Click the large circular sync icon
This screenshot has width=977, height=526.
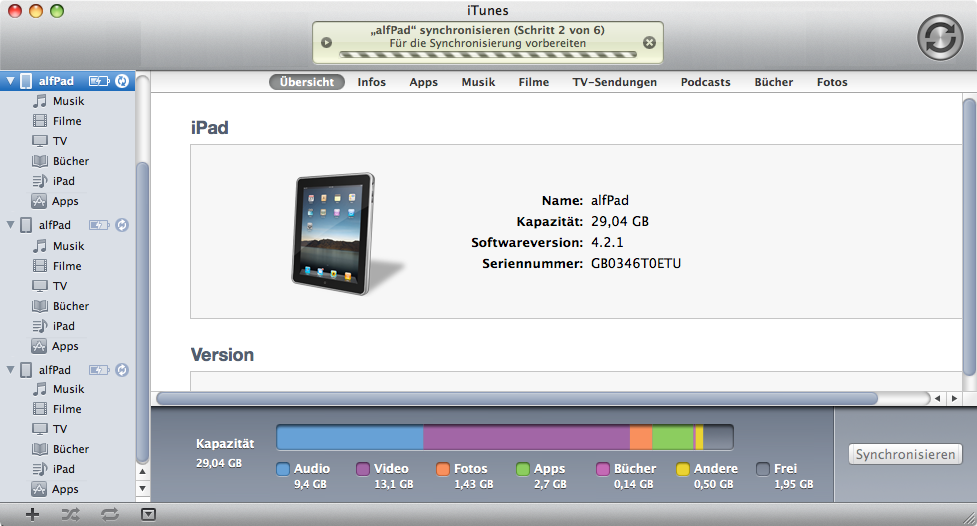pos(940,37)
